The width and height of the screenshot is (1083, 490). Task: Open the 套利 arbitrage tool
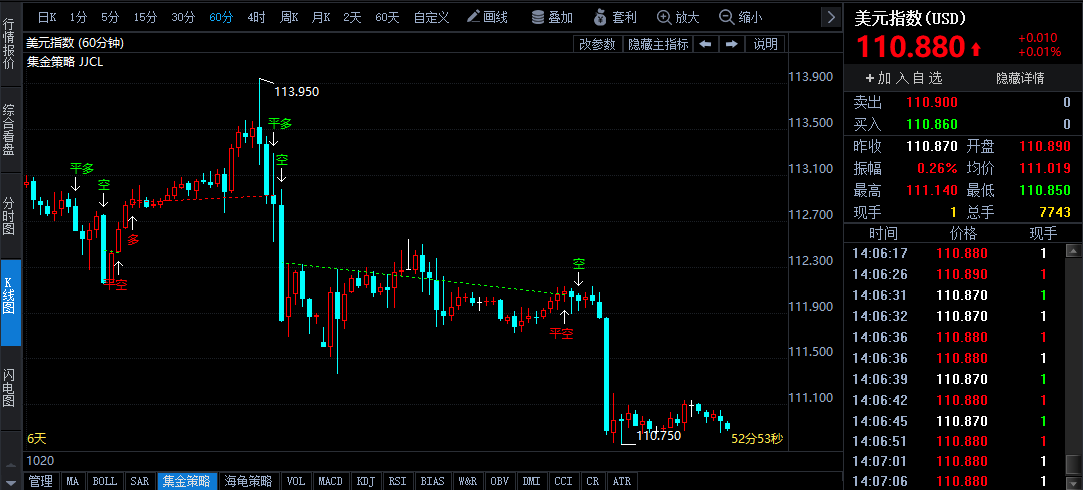pyautogui.click(x=615, y=17)
